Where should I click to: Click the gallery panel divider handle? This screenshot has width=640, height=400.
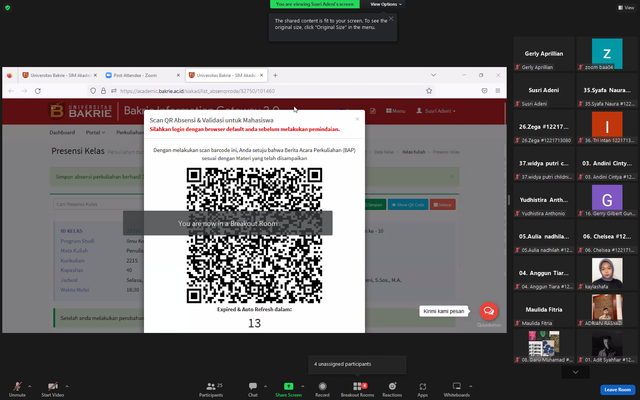point(509,200)
